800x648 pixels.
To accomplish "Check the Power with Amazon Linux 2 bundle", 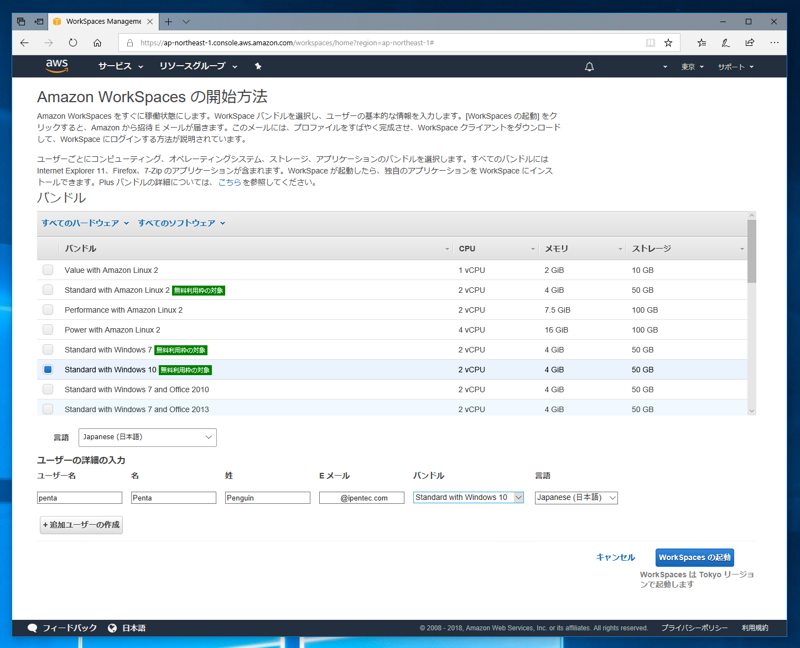I will tap(48, 330).
